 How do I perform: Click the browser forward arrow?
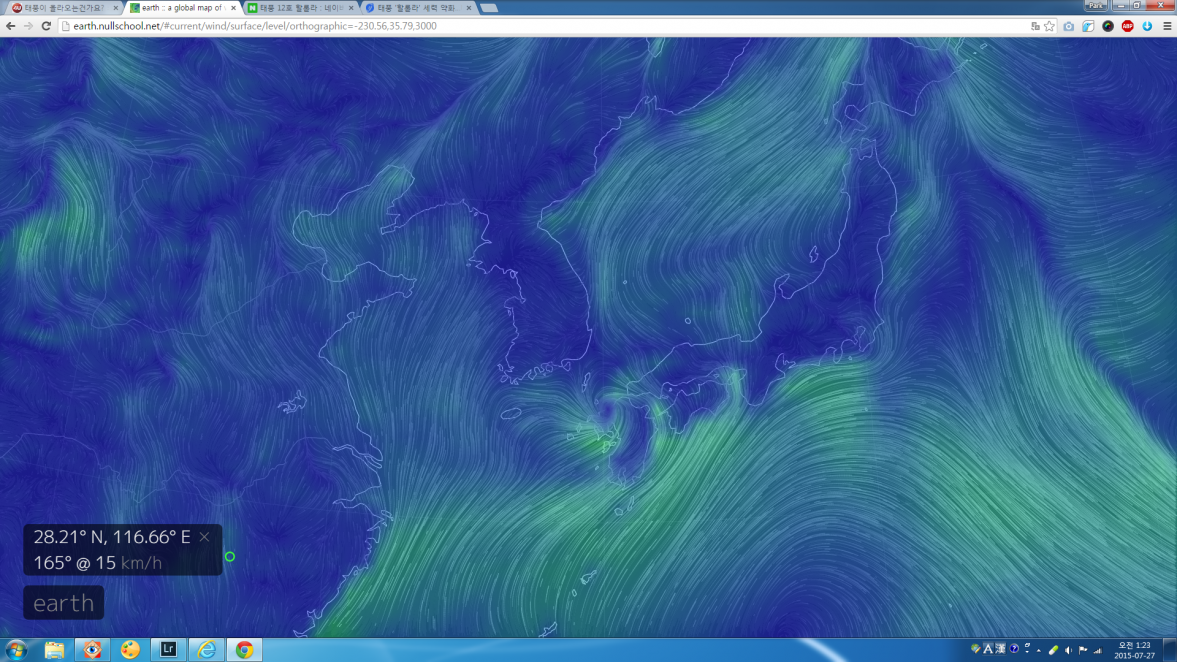click(29, 26)
